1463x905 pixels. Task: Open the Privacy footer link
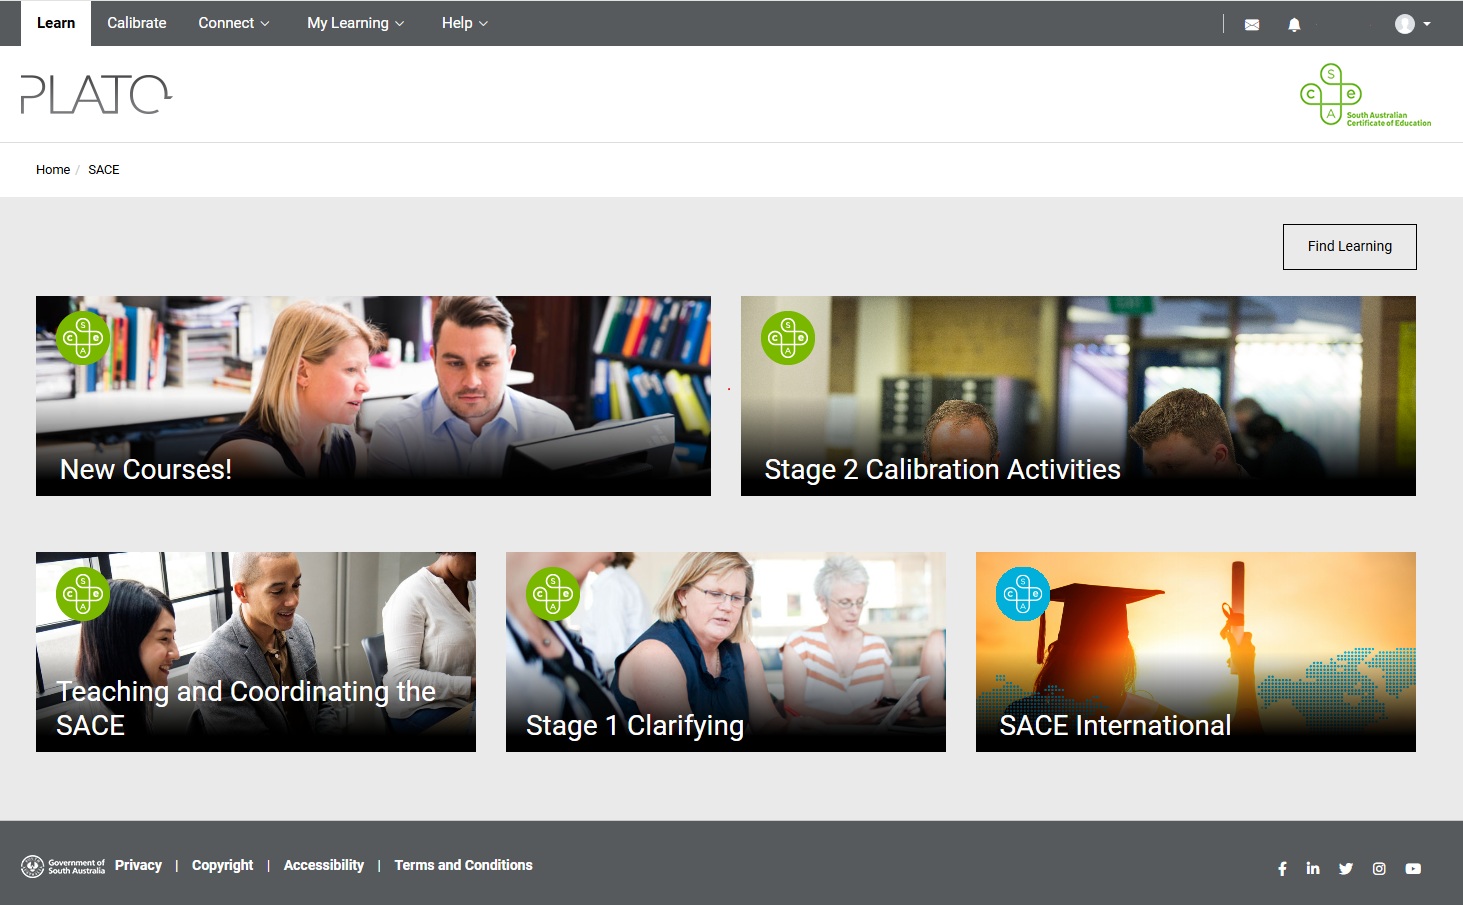click(x=138, y=865)
